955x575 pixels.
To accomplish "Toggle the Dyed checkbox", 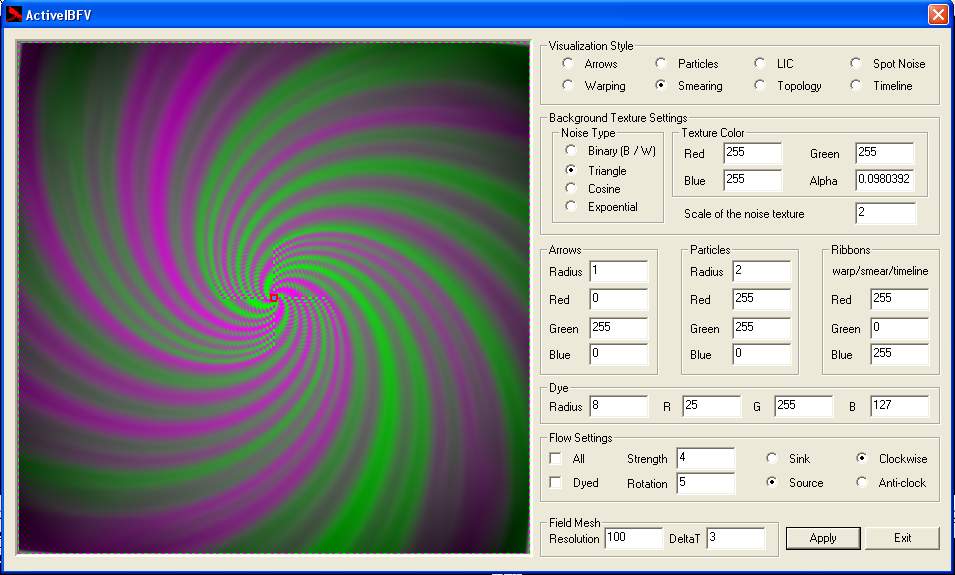I will [x=556, y=483].
